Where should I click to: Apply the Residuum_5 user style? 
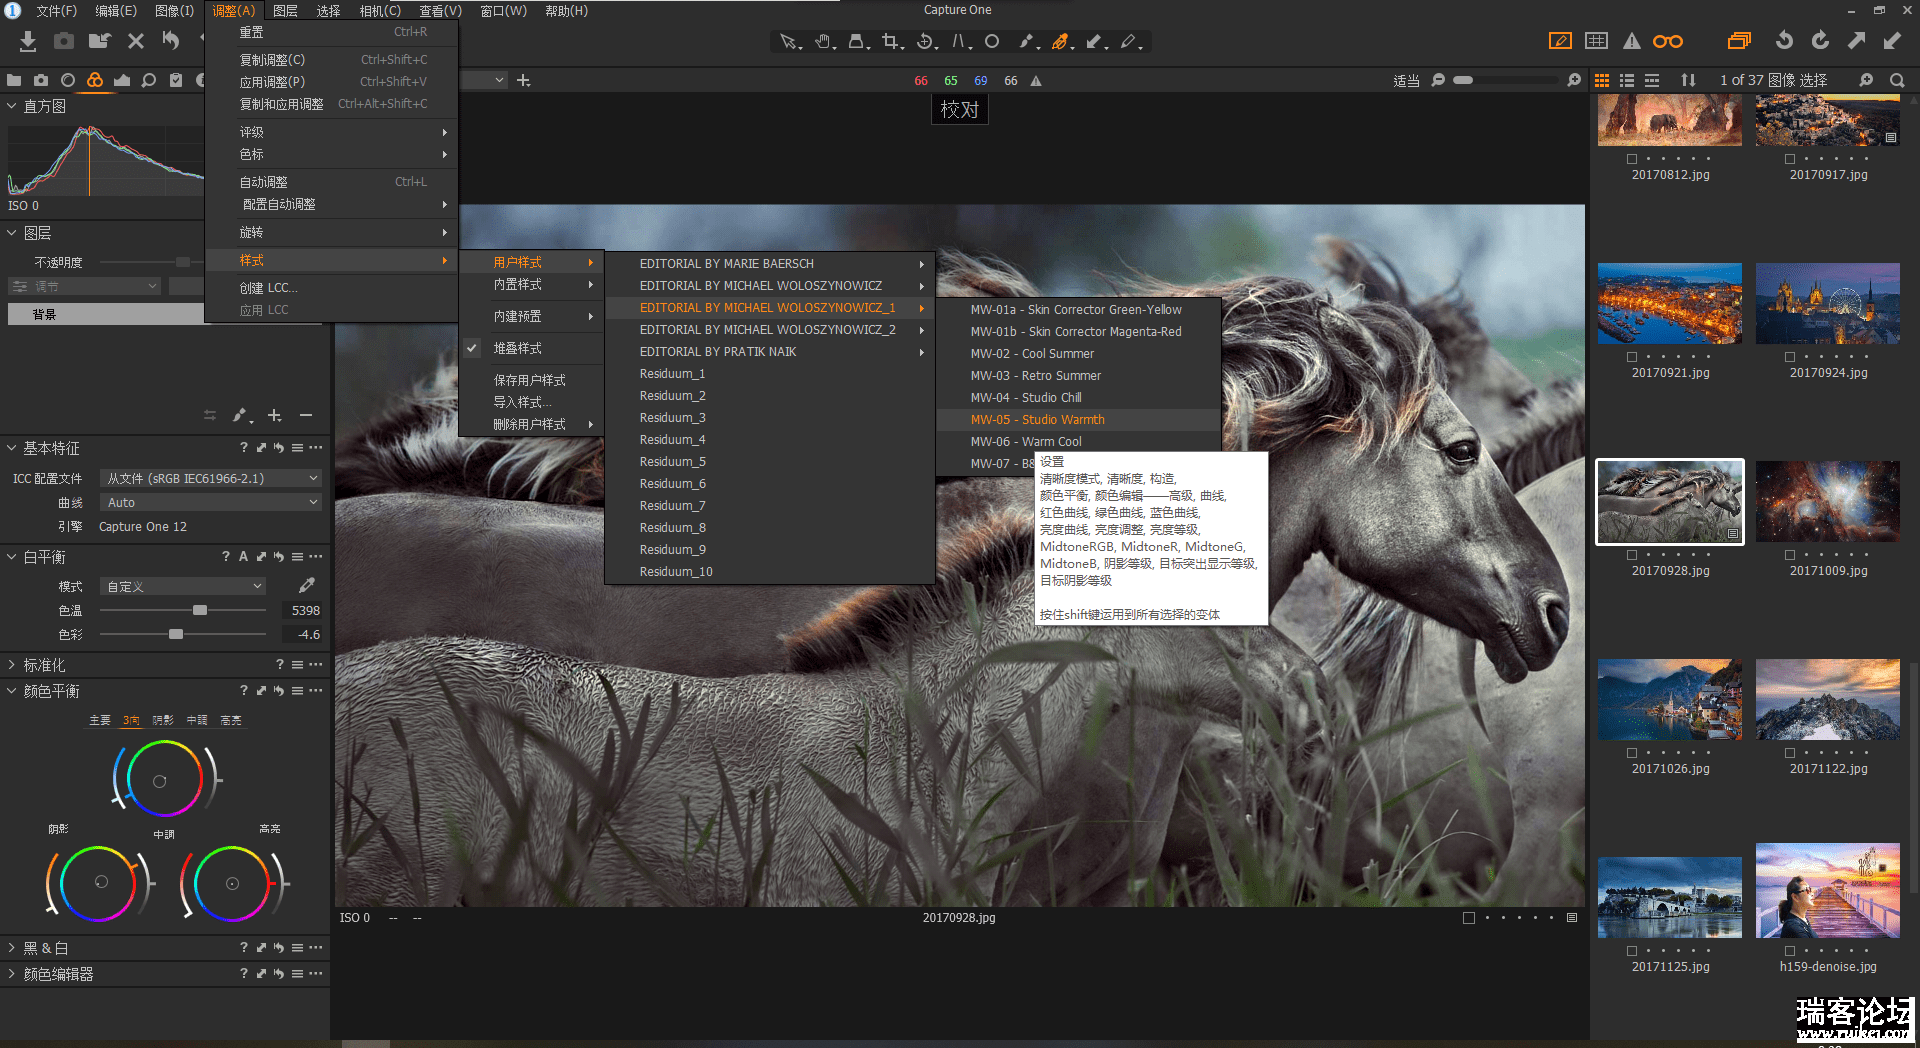[x=770, y=462]
